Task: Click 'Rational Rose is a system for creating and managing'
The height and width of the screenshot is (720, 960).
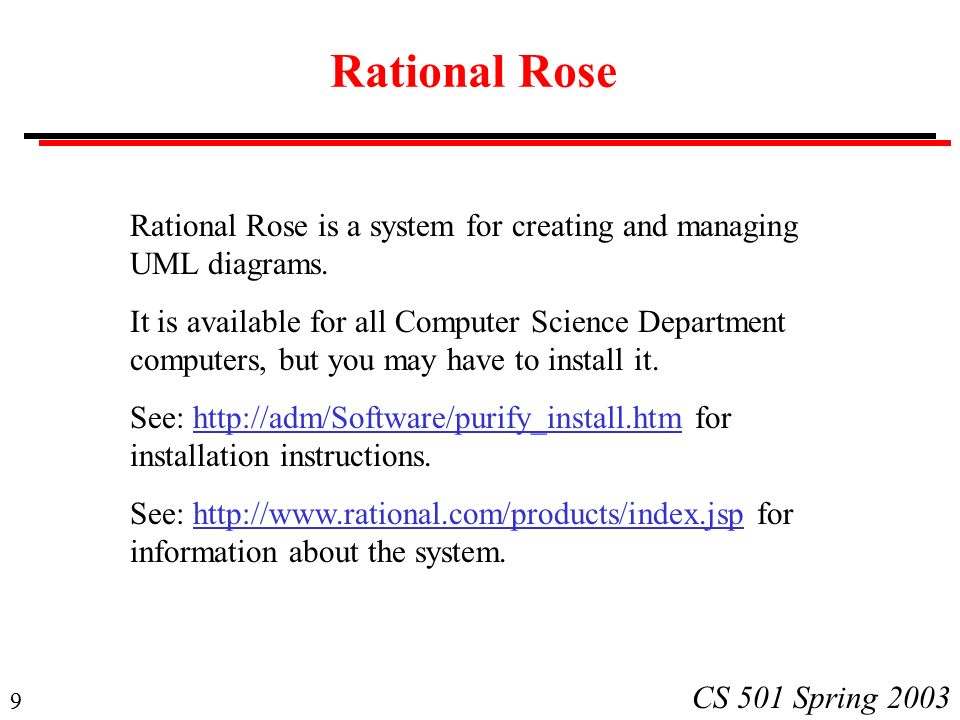Action: pyautogui.click(x=464, y=227)
